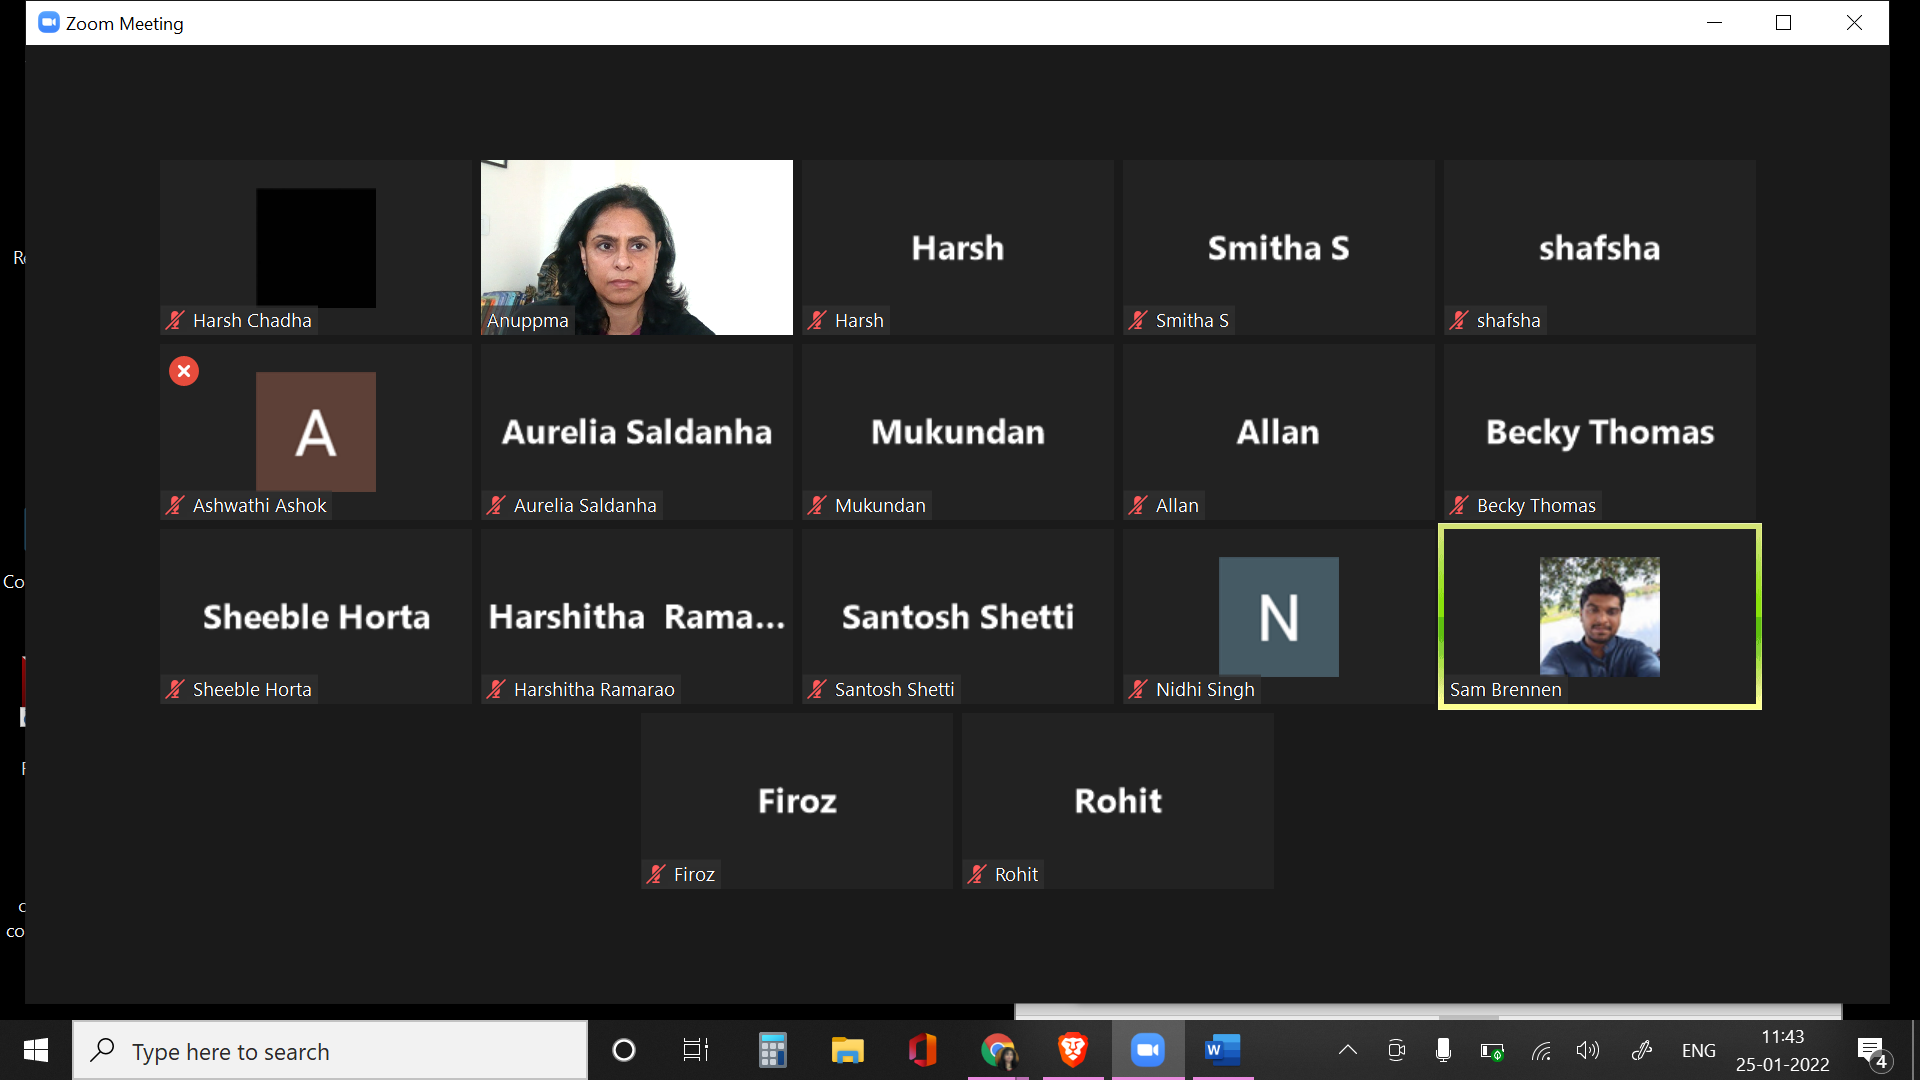The image size is (1920, 1080).
Task: Open the Brave browser from the taskbar
Action: click(x=1072, y=1050)
